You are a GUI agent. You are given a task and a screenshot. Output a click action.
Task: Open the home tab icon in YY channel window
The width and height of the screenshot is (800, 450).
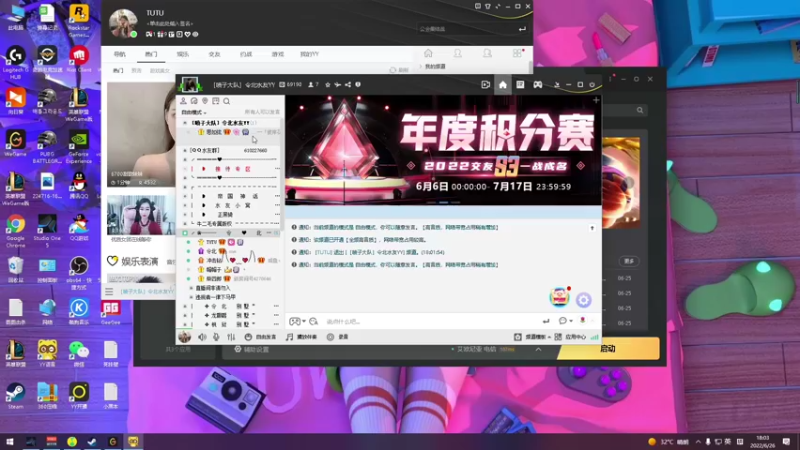click(x=503, y=85)
